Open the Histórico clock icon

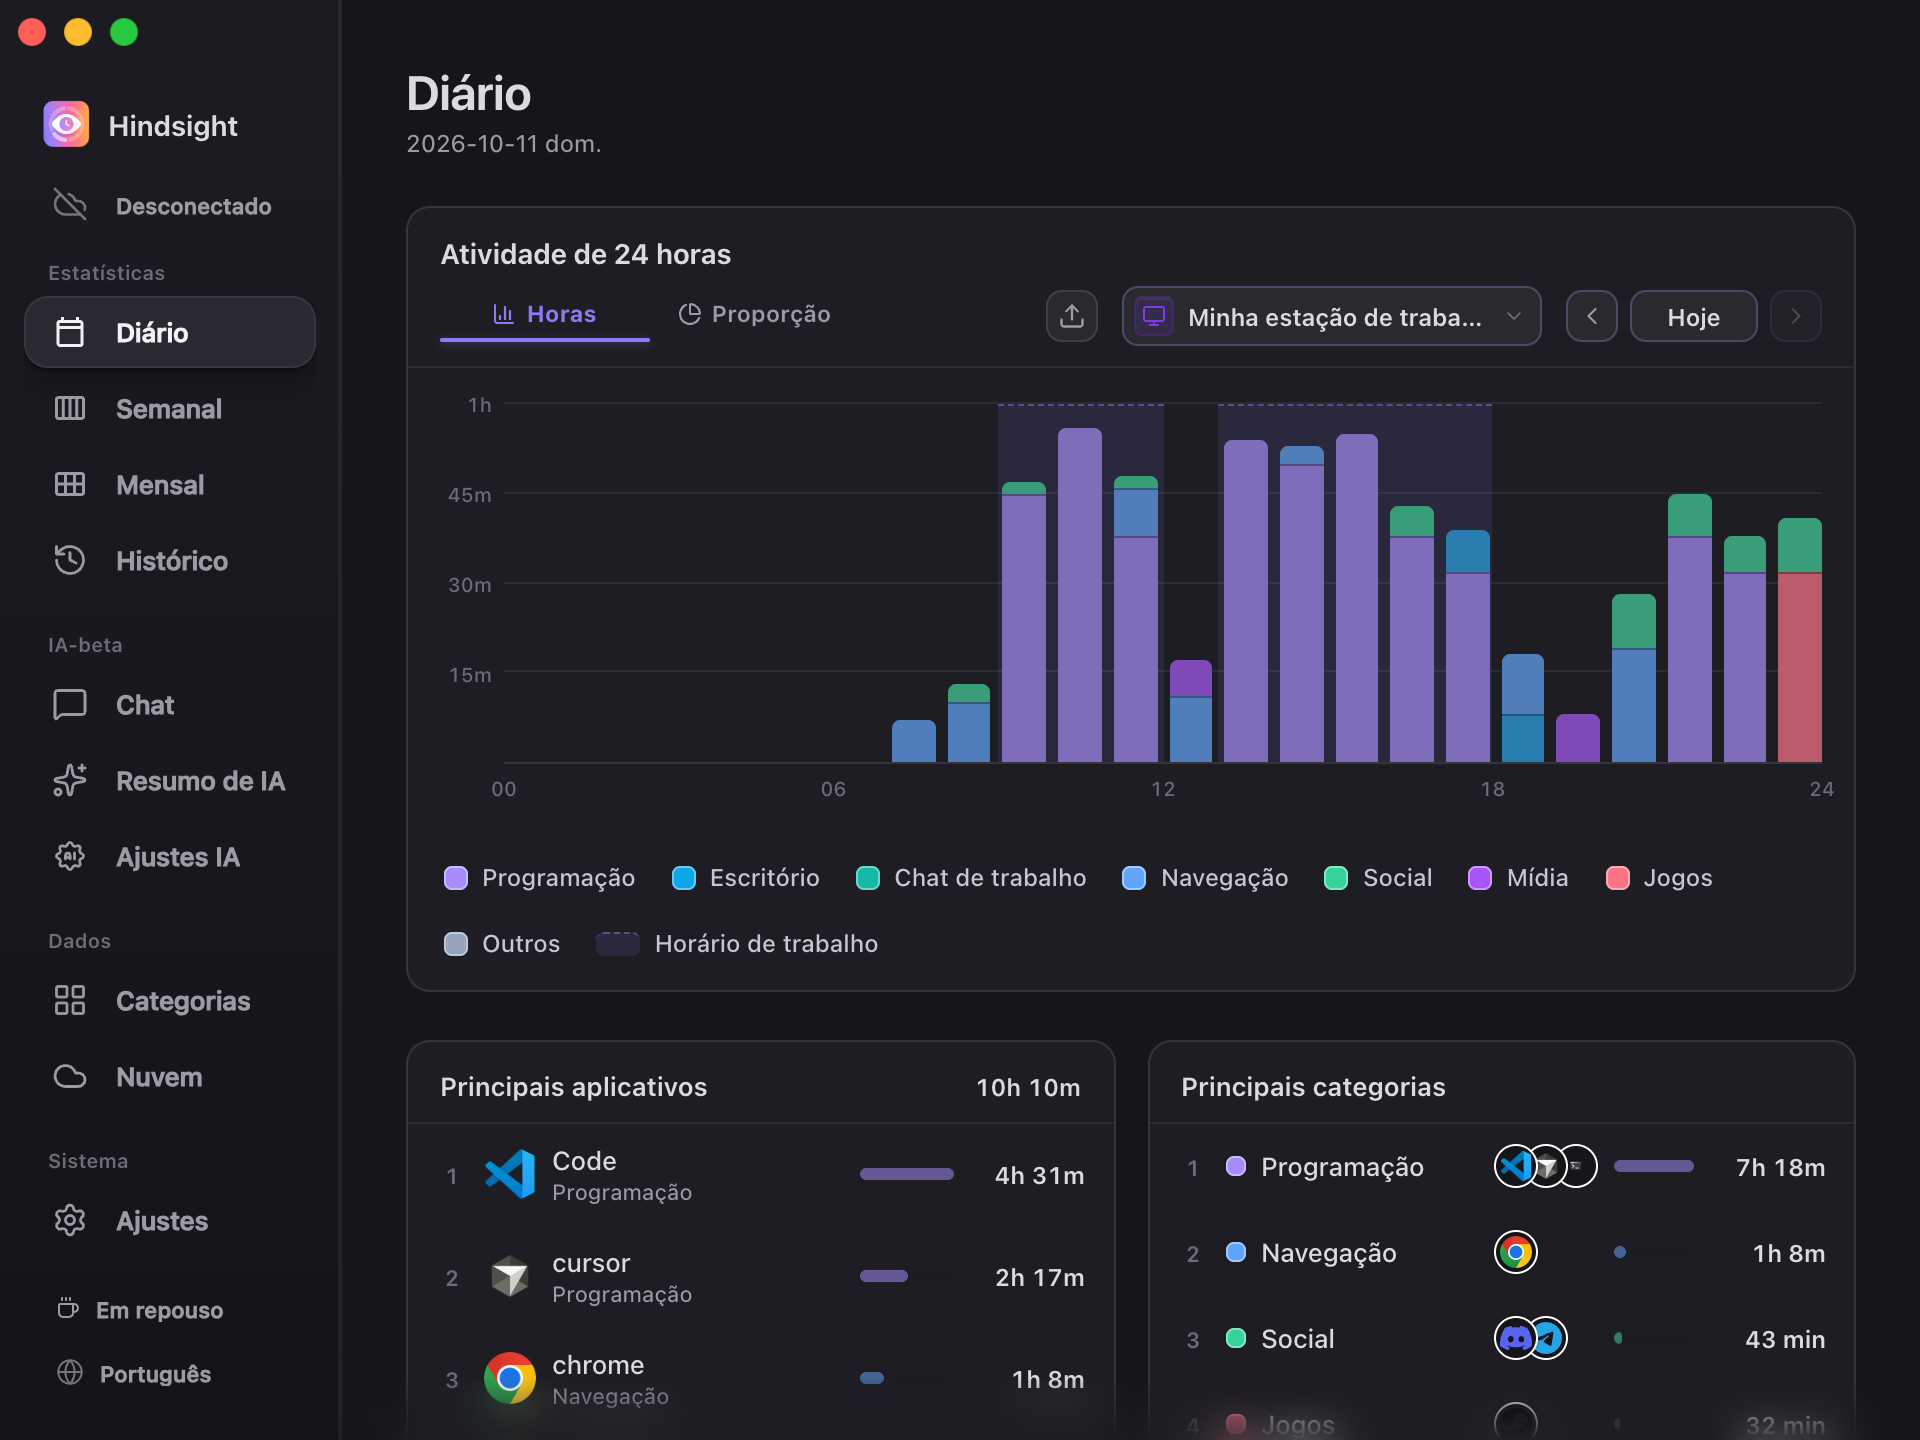(70, 560)
